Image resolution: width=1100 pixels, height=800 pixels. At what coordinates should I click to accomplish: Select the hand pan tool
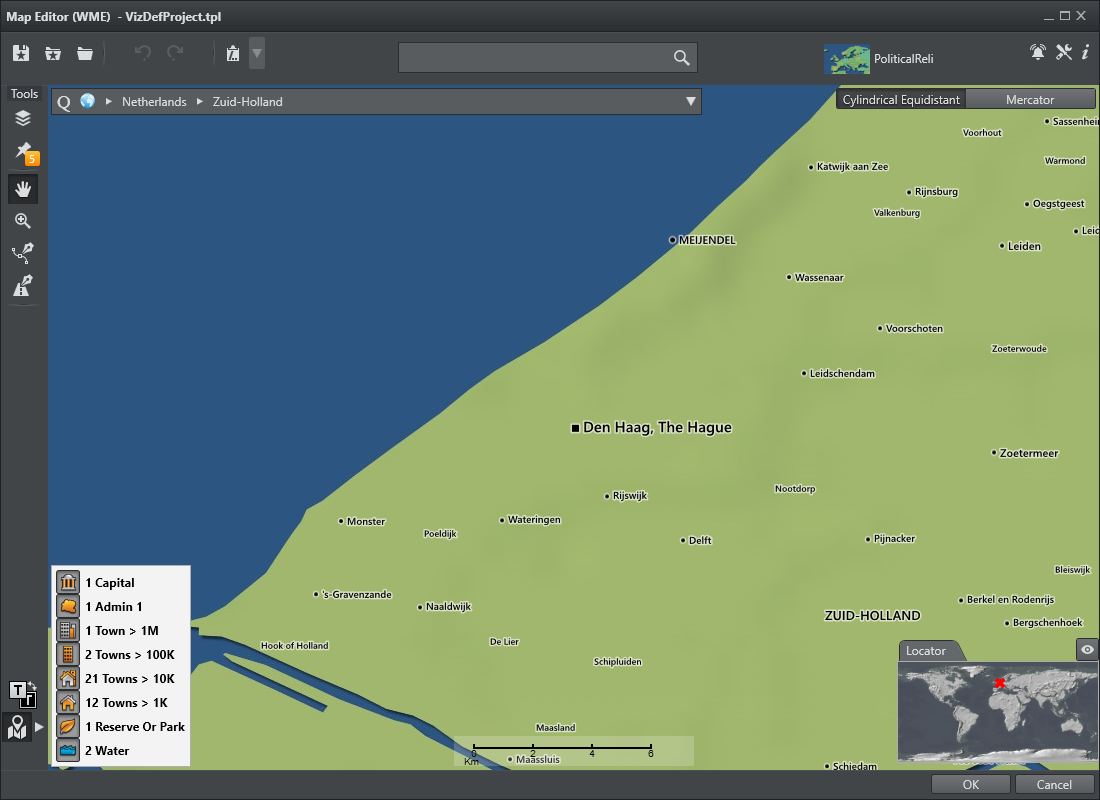[x=23, y=188]
